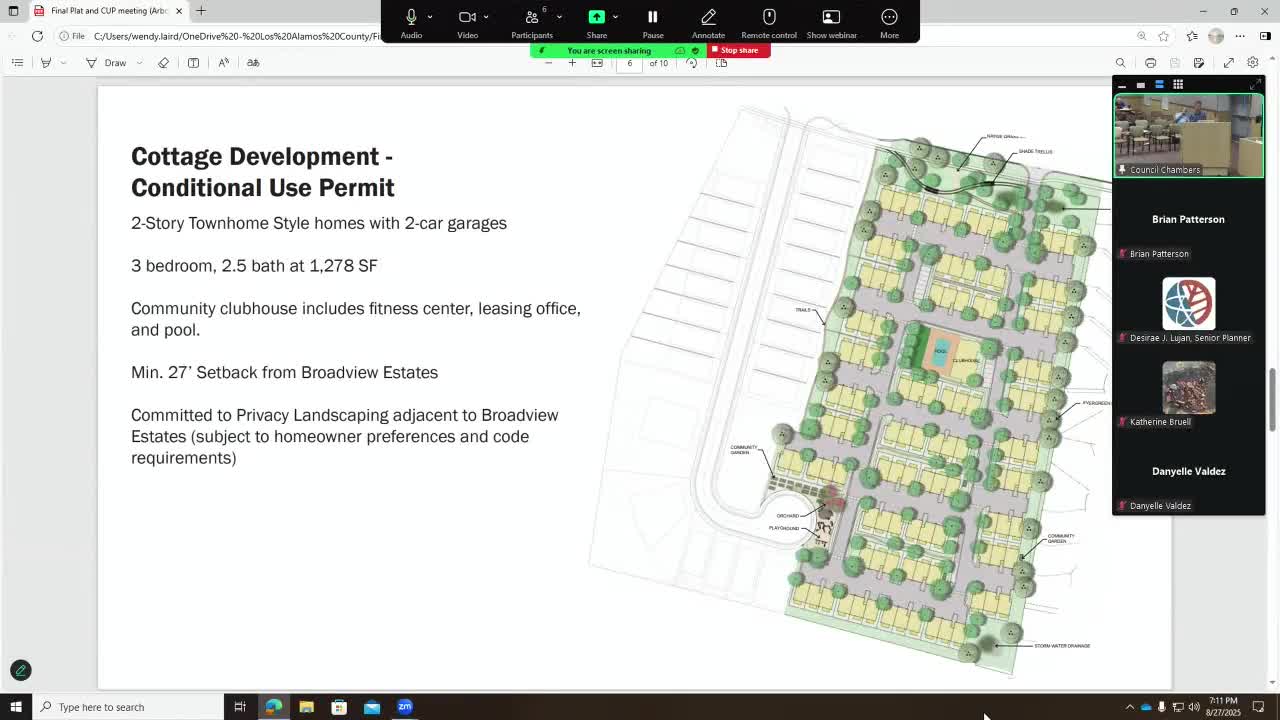Click the green share security shield icon
Viewport: 1280px width, 720px height.
695,51
